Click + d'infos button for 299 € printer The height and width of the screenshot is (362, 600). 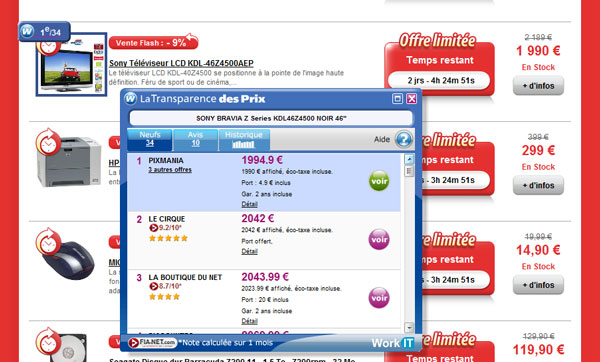538,185
